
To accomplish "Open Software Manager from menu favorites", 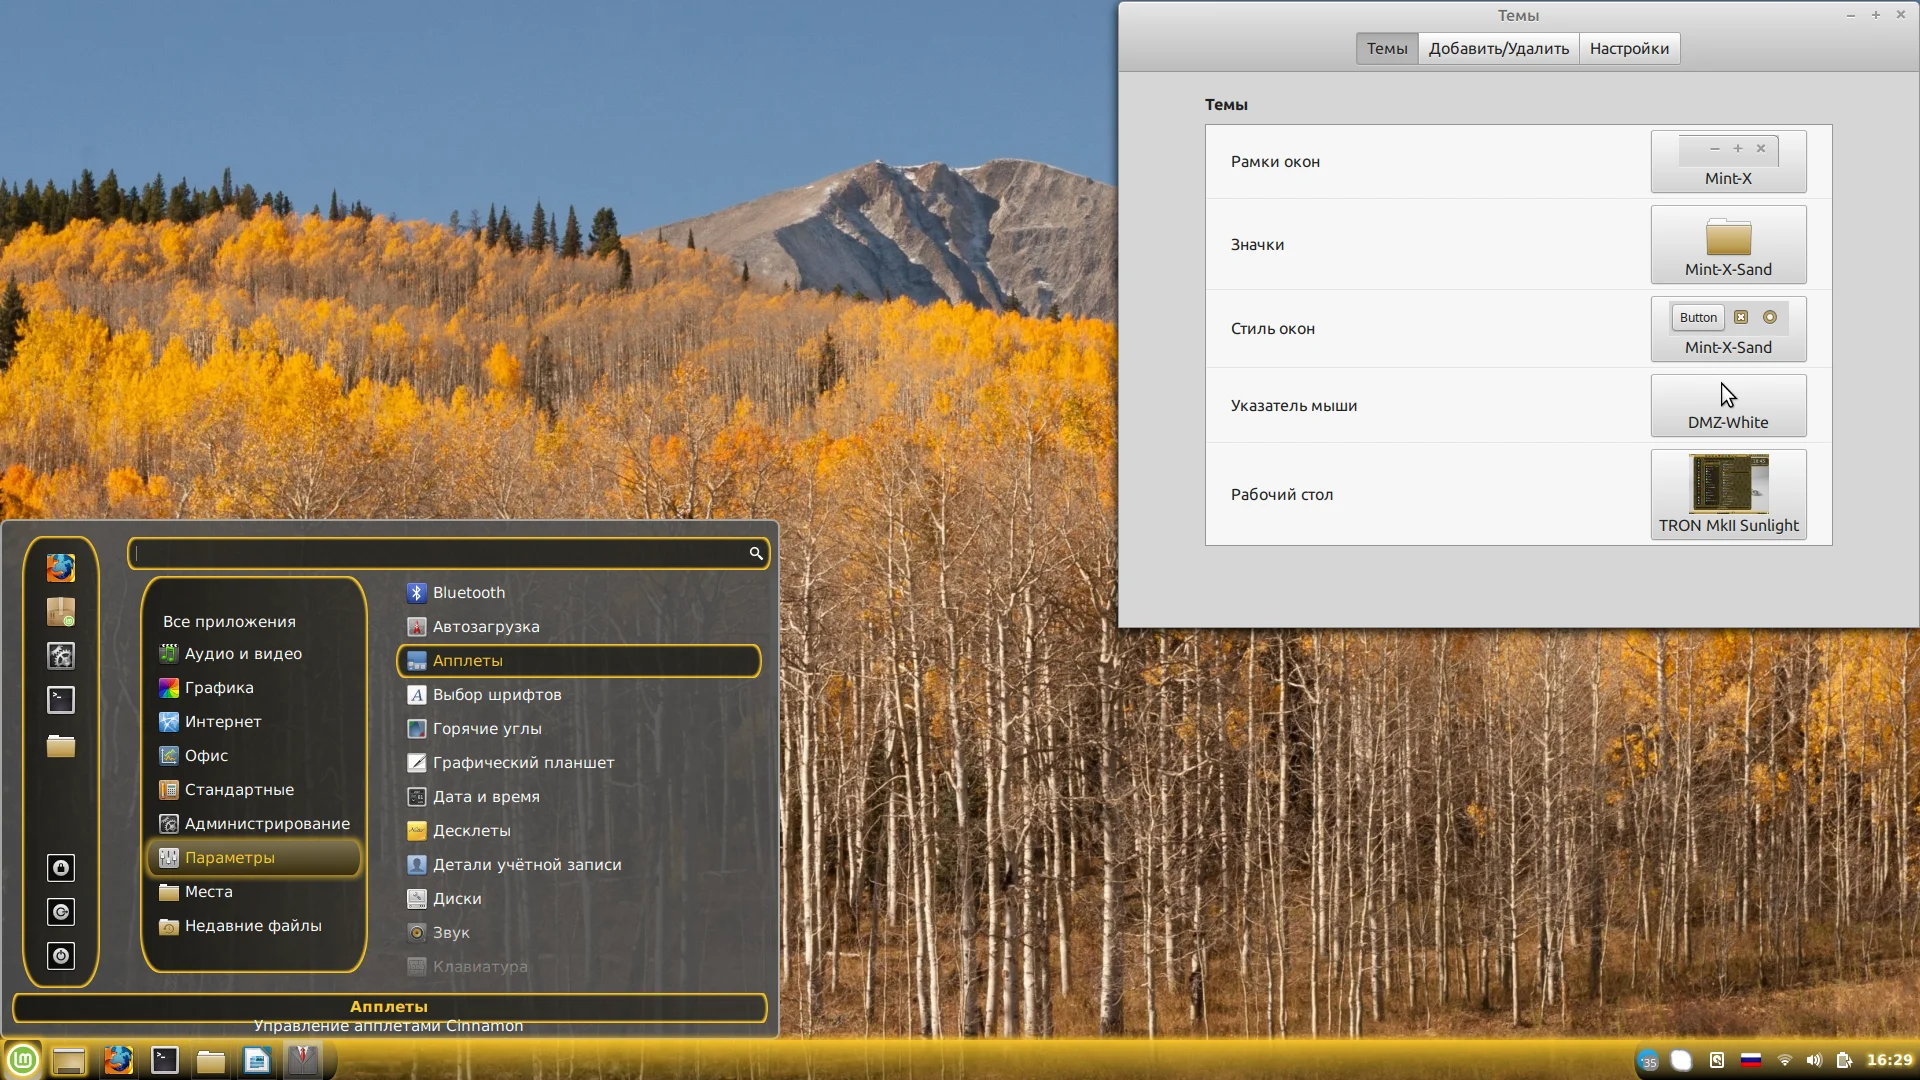I will coord(61,612).
